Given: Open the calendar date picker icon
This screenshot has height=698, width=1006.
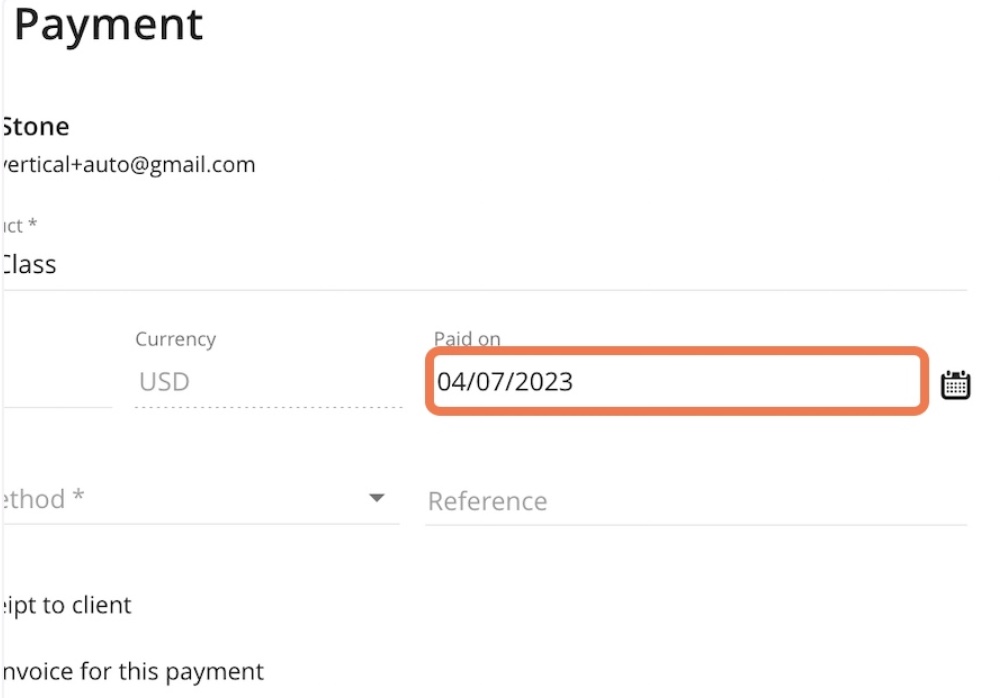Looking at the screenshot, I should pyautogui.click(x=955, y=385).
